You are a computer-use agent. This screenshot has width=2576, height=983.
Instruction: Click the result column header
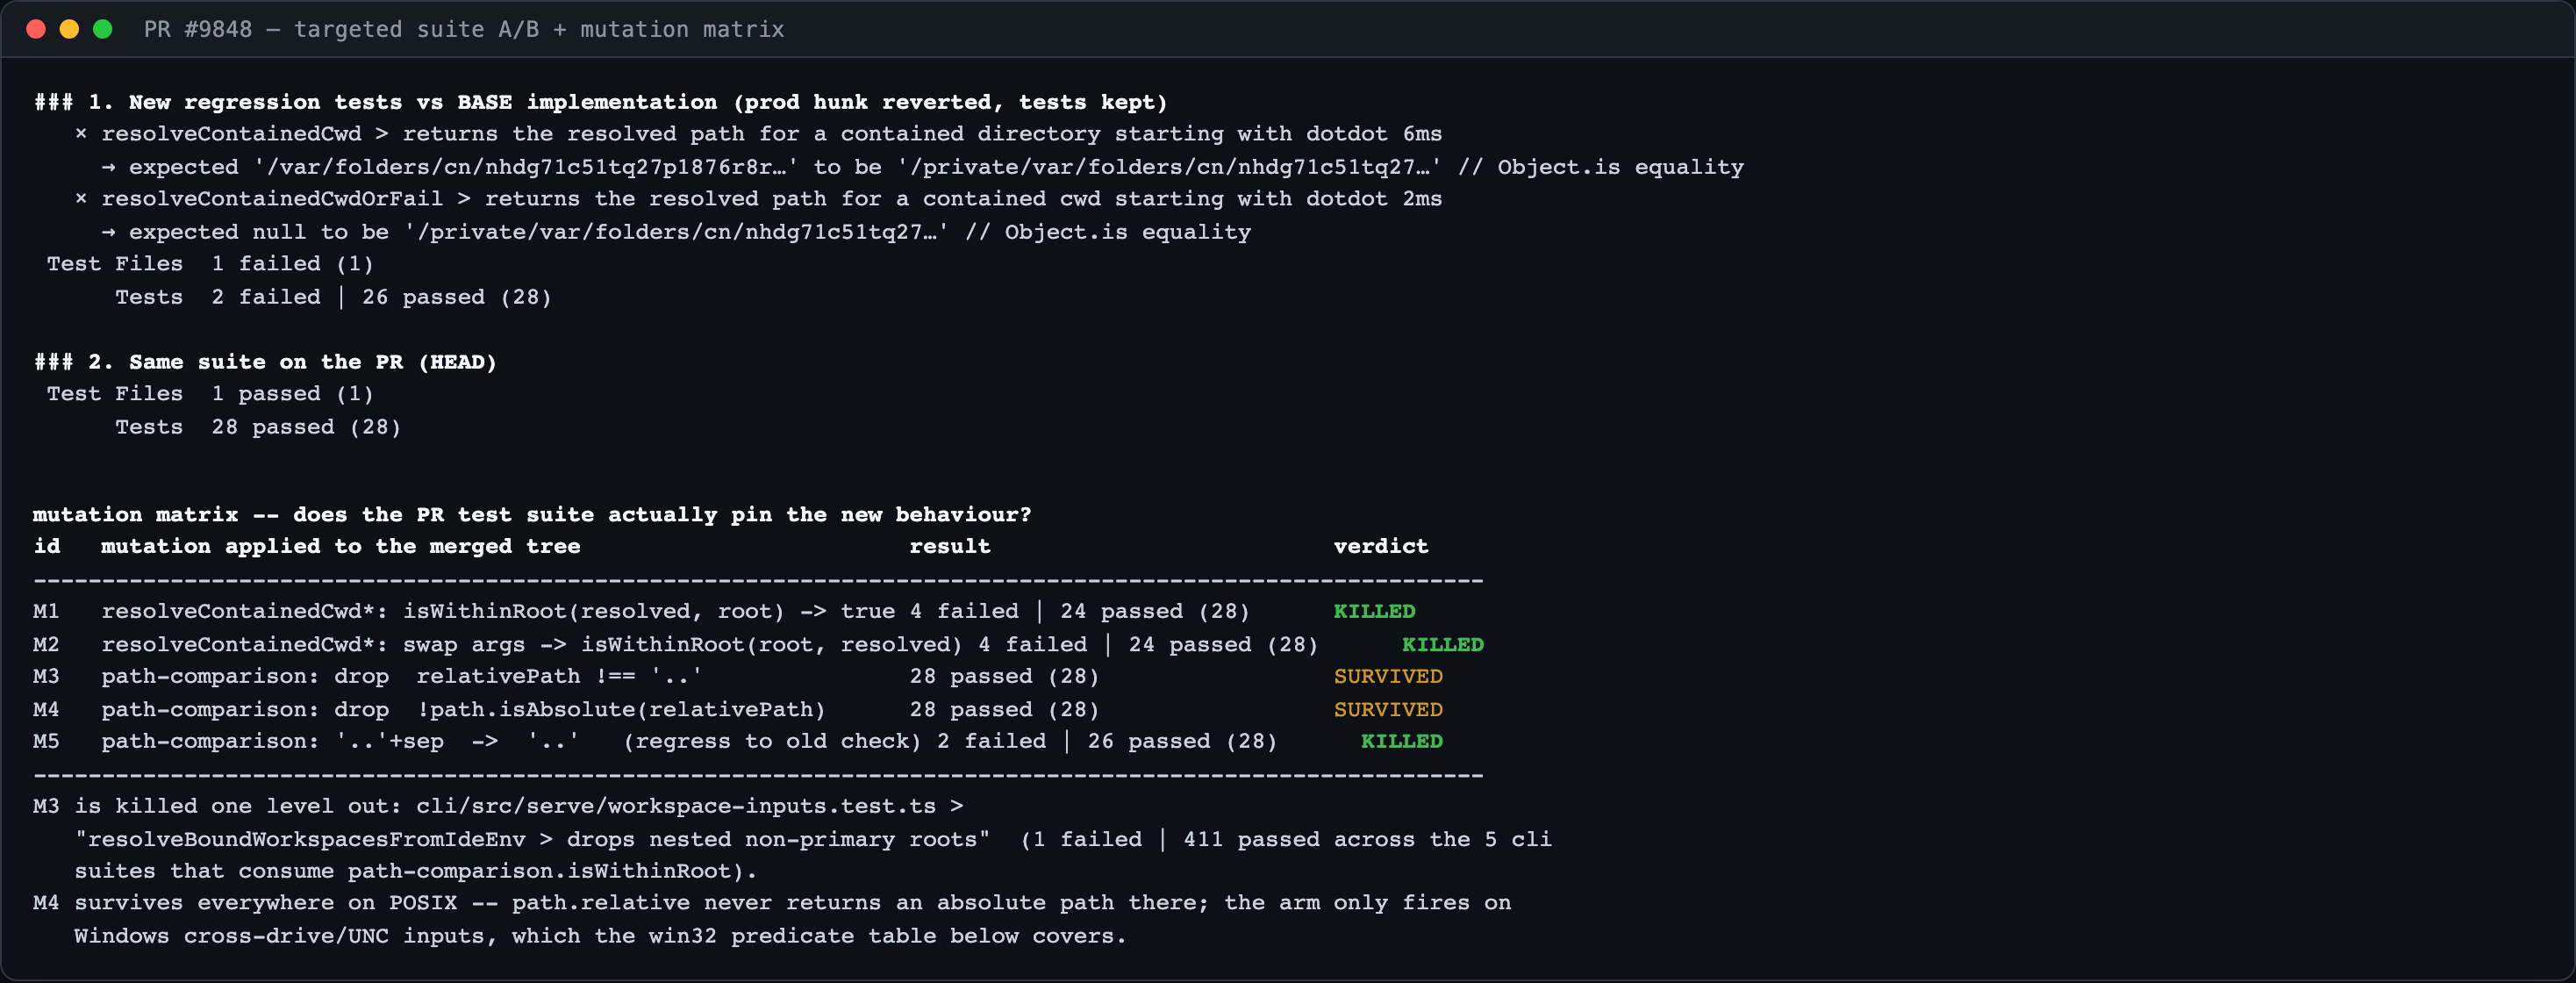(x=950, y=546)
